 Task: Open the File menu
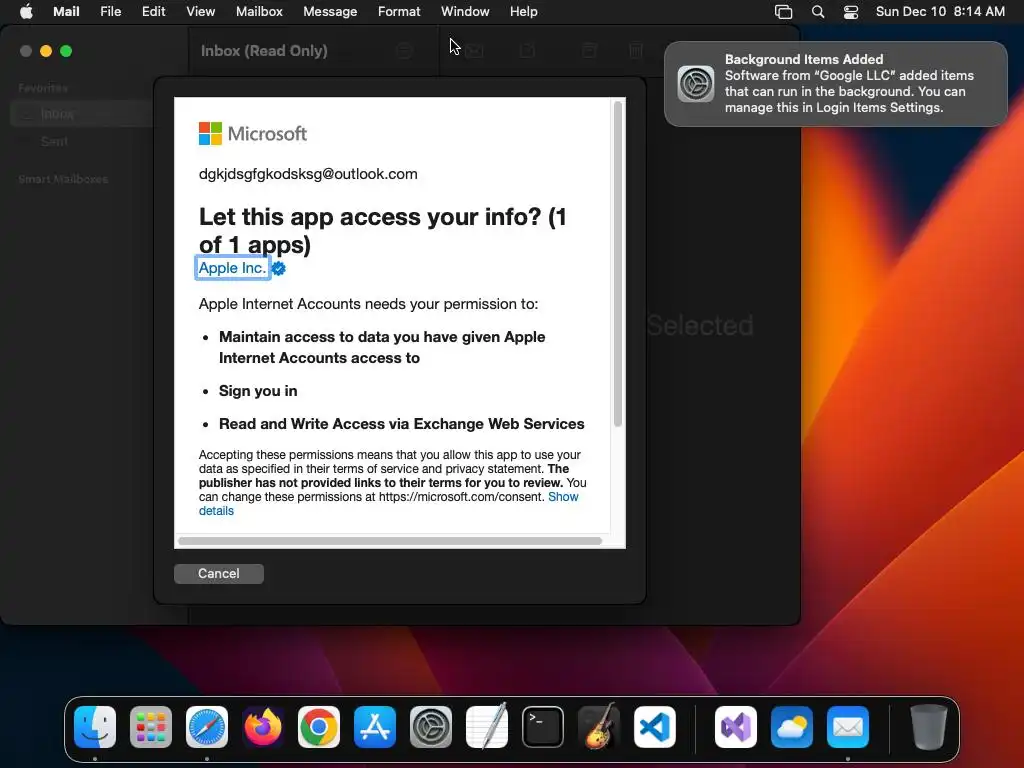point(110,12)
